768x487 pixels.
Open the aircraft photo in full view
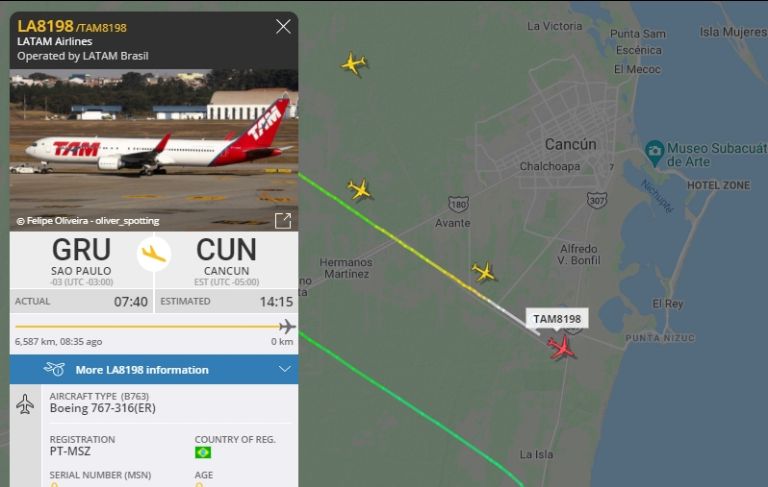pos(283,221)
